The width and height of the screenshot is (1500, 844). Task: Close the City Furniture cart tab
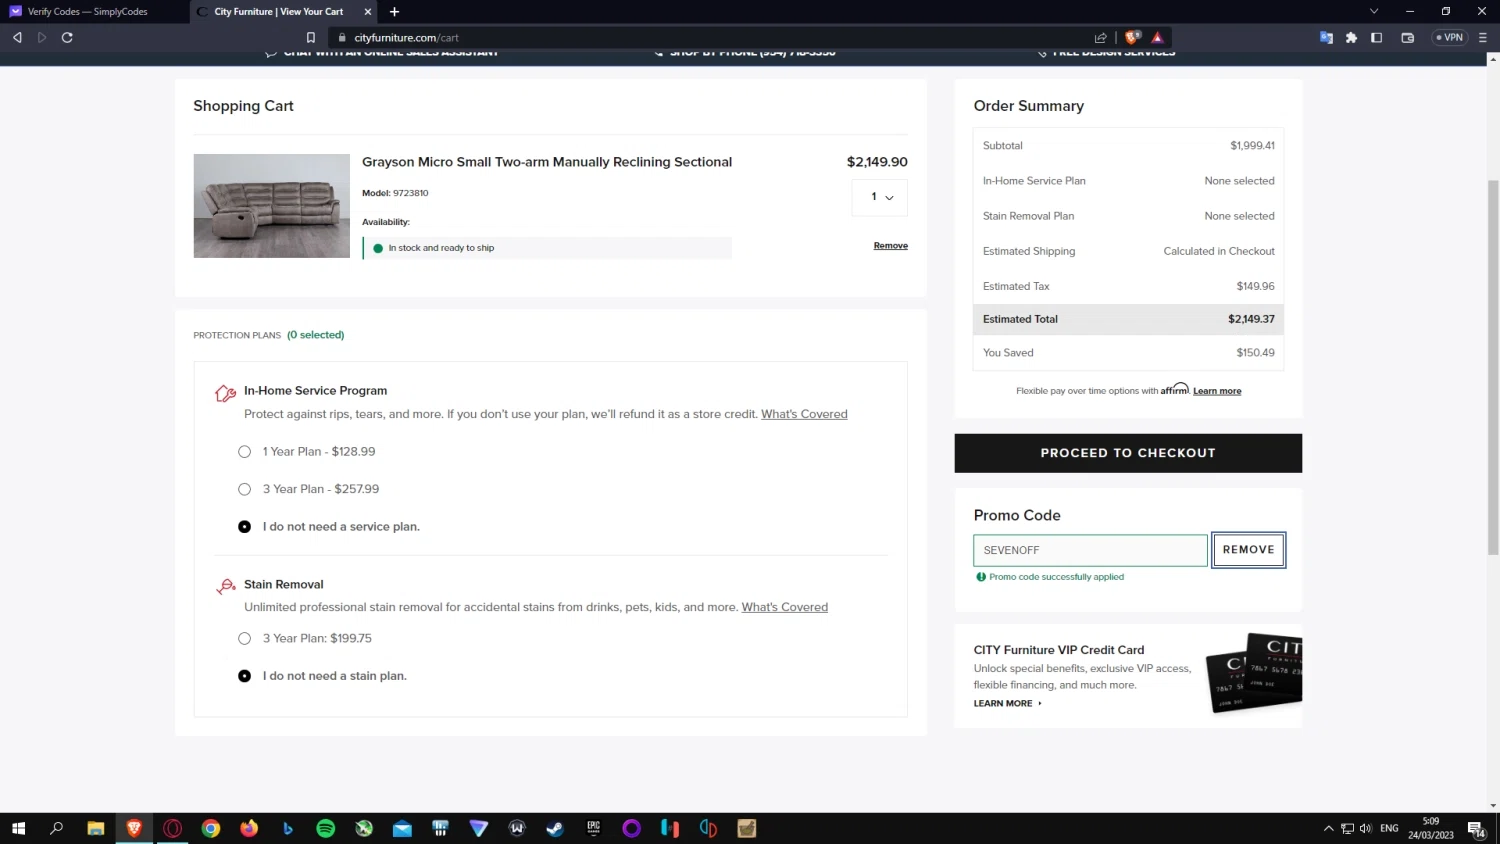[x=368, y=12]
